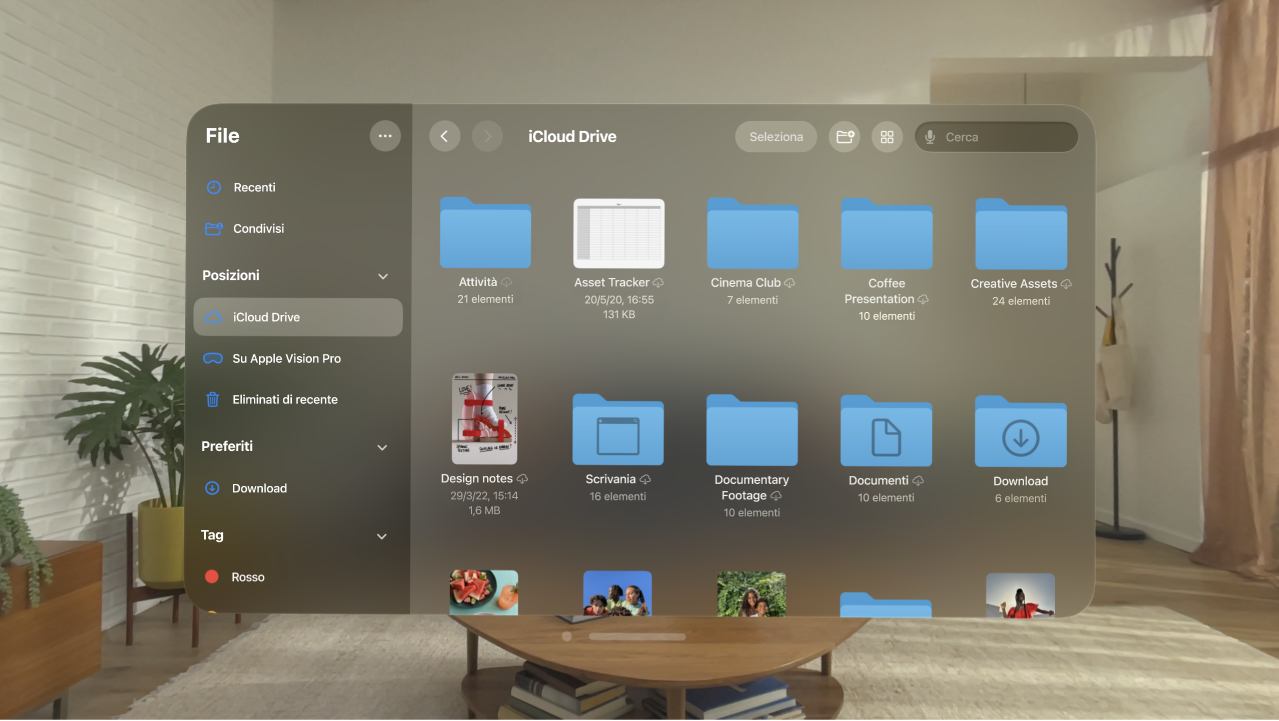The image size is (1279, 721).
Task: Click the Cerca search field
Action: pos(996,137)
